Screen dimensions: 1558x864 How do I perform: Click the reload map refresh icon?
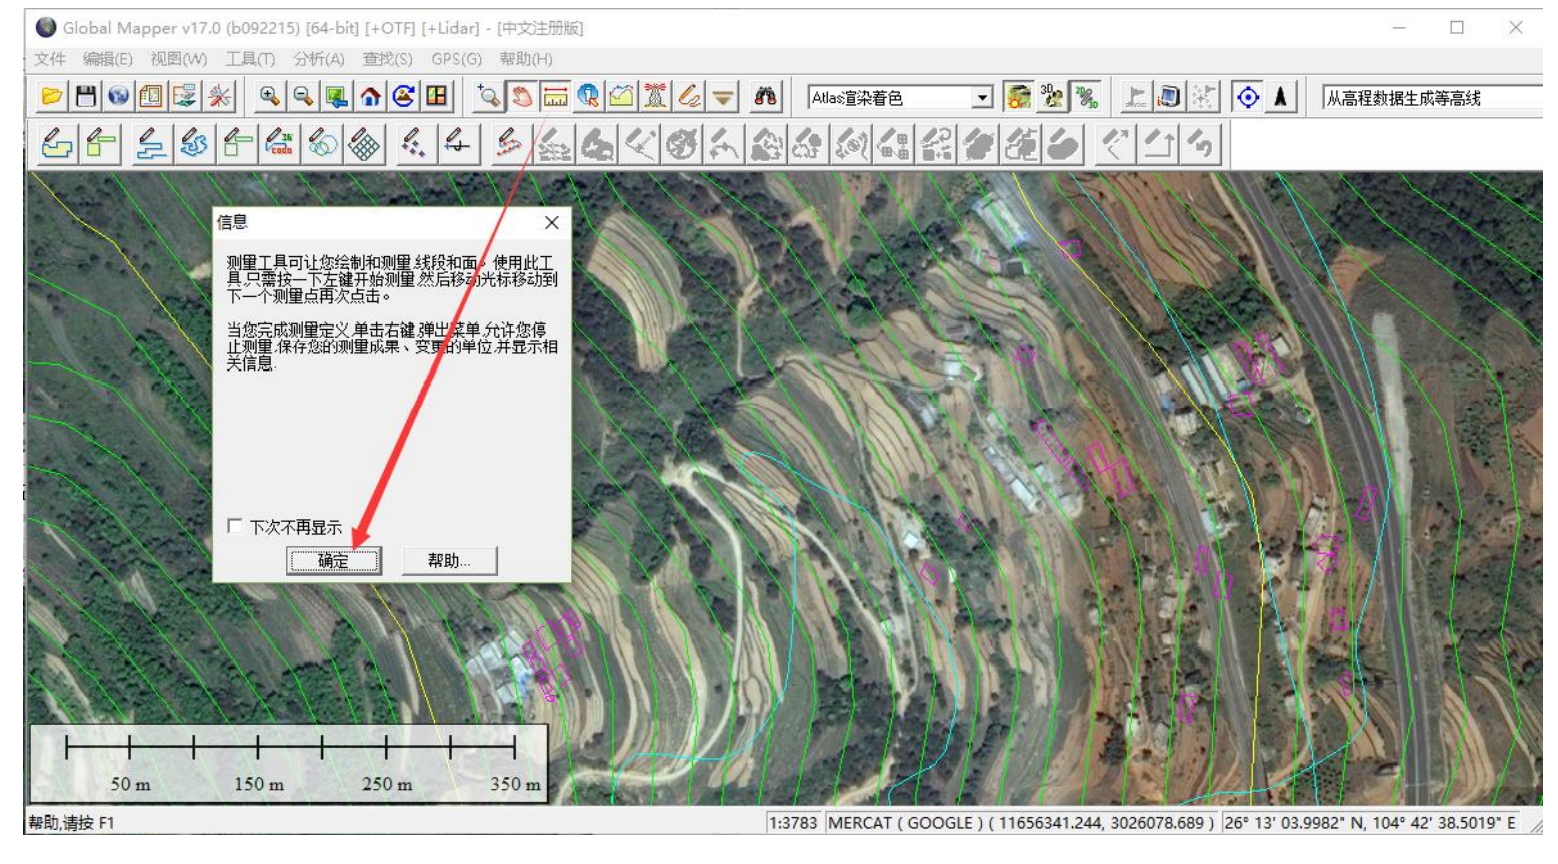coord(403,97)
